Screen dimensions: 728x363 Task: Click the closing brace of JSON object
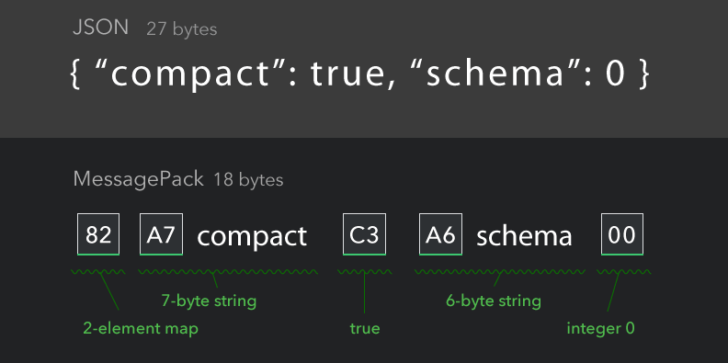(x=644, y=74)
